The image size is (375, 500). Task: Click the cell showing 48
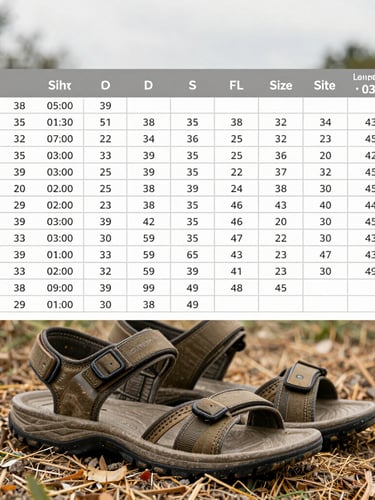(x=236, y=288)
